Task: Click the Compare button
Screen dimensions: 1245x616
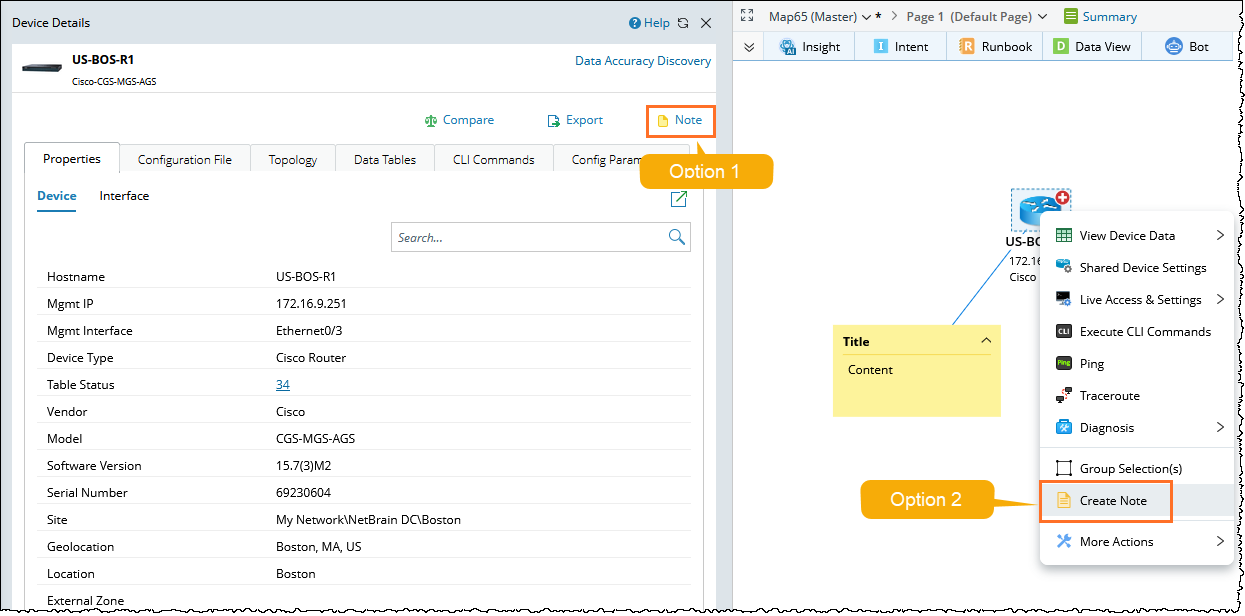Action: point(459,120)
